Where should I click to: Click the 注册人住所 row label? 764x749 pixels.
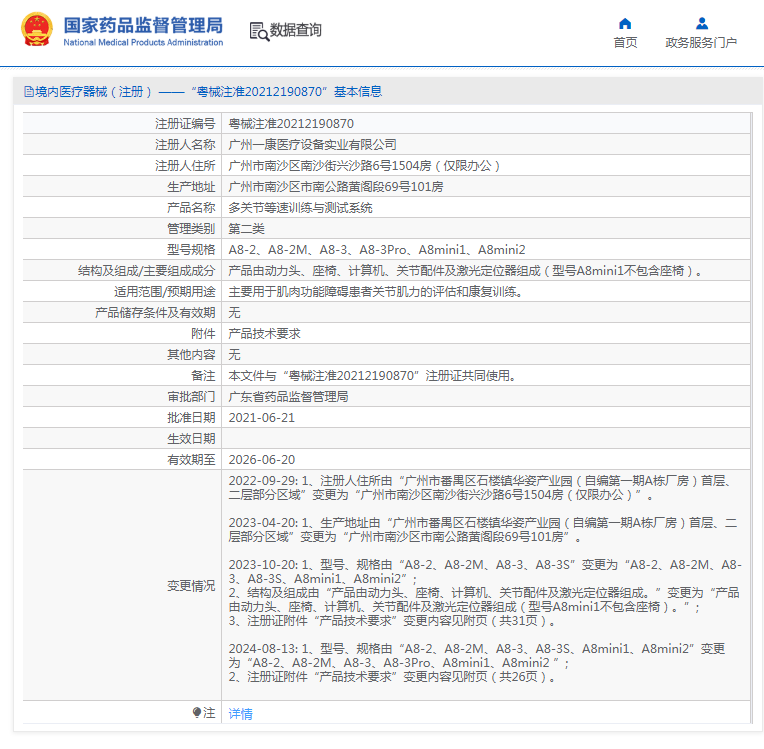click(185, 166)
